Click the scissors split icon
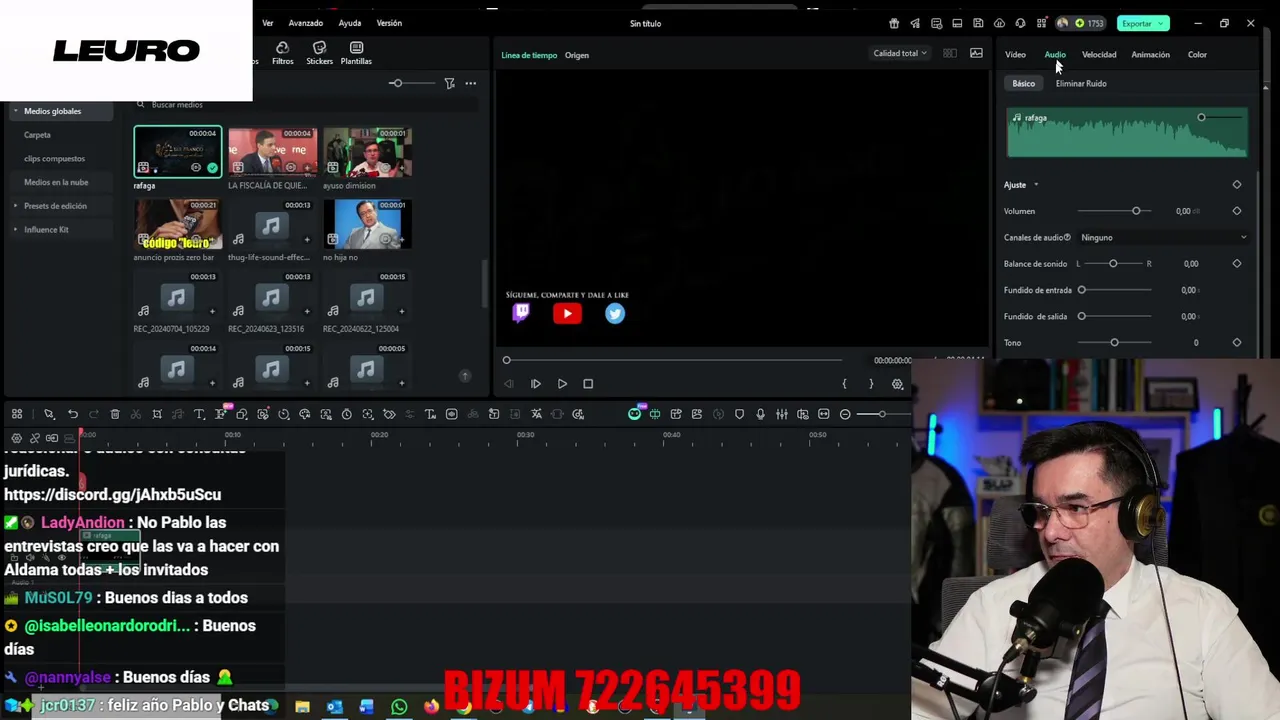The image size is (1280, 720). click(x=135, y=414)
